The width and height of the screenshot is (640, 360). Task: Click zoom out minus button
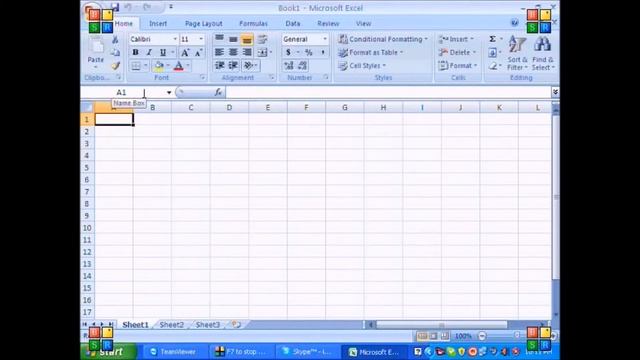pos(482,336)
